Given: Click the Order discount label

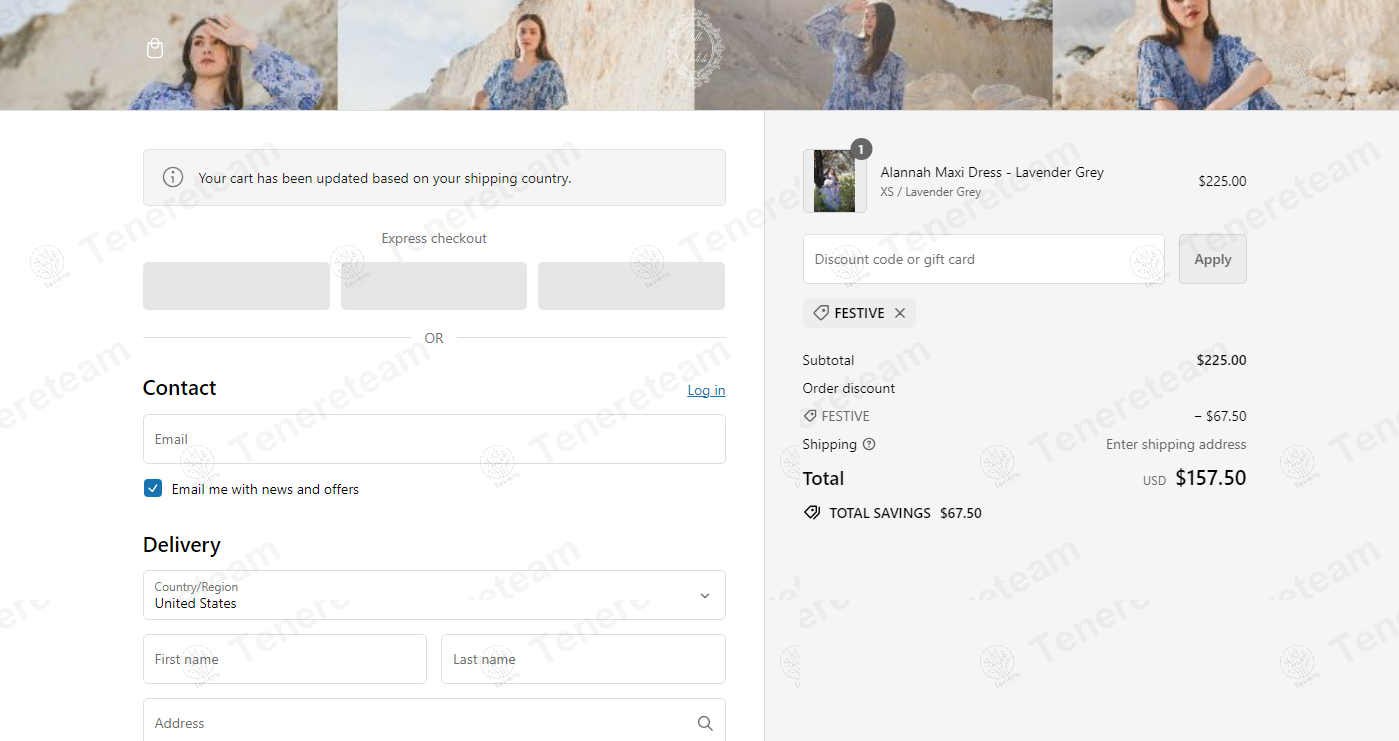Looking at the screenshot, I should pyautogui.click(x=849, y=388).
